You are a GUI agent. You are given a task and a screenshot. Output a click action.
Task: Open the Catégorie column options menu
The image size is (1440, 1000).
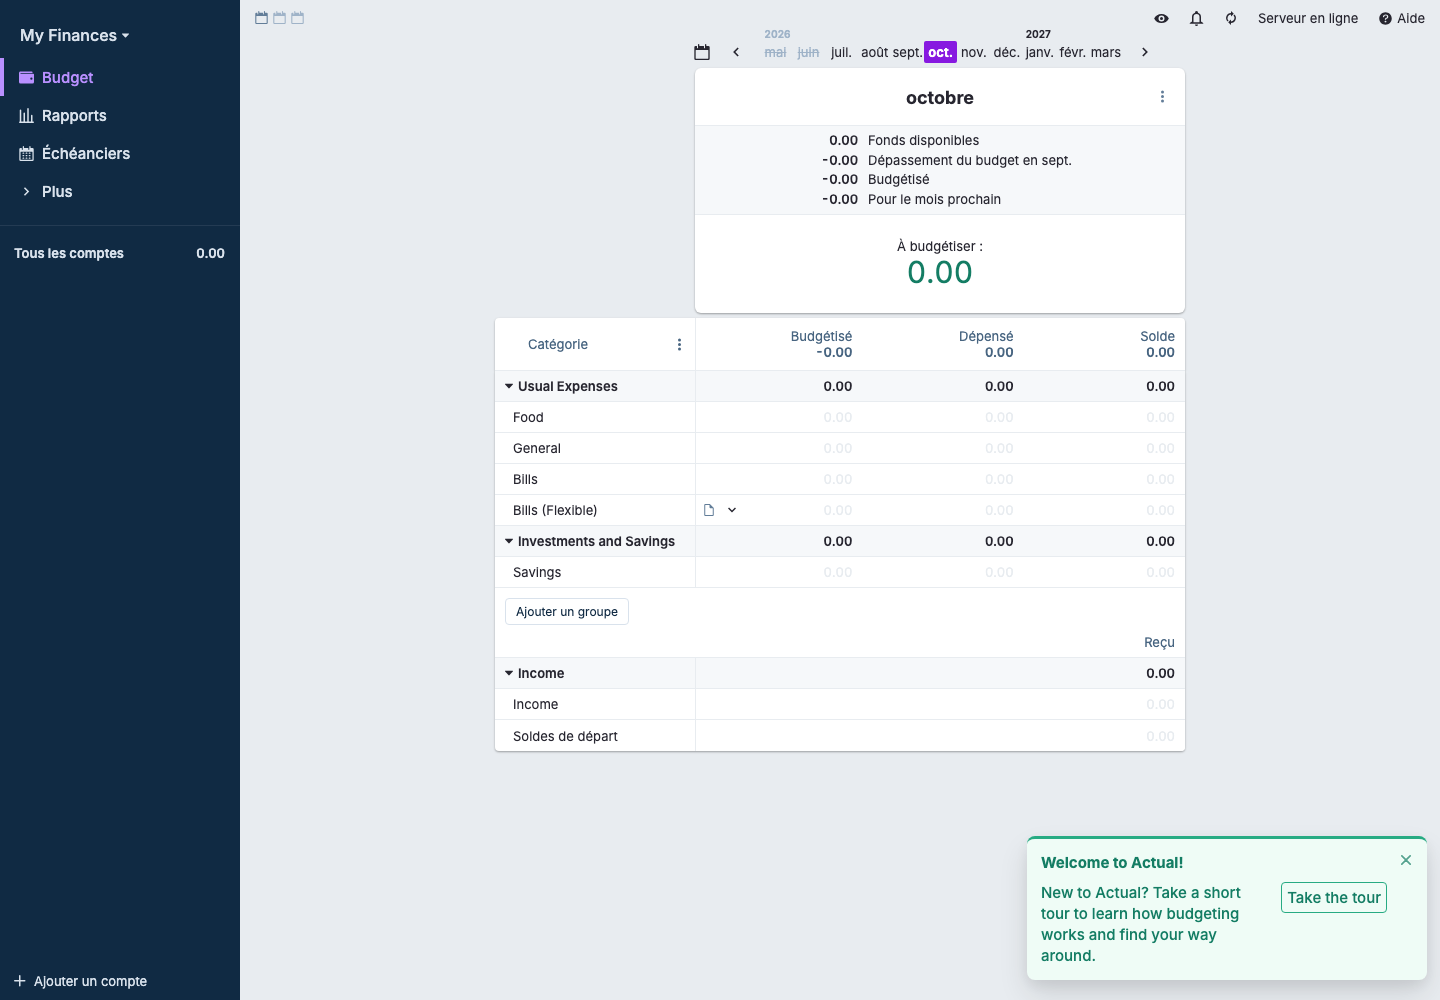coord(679,345)
